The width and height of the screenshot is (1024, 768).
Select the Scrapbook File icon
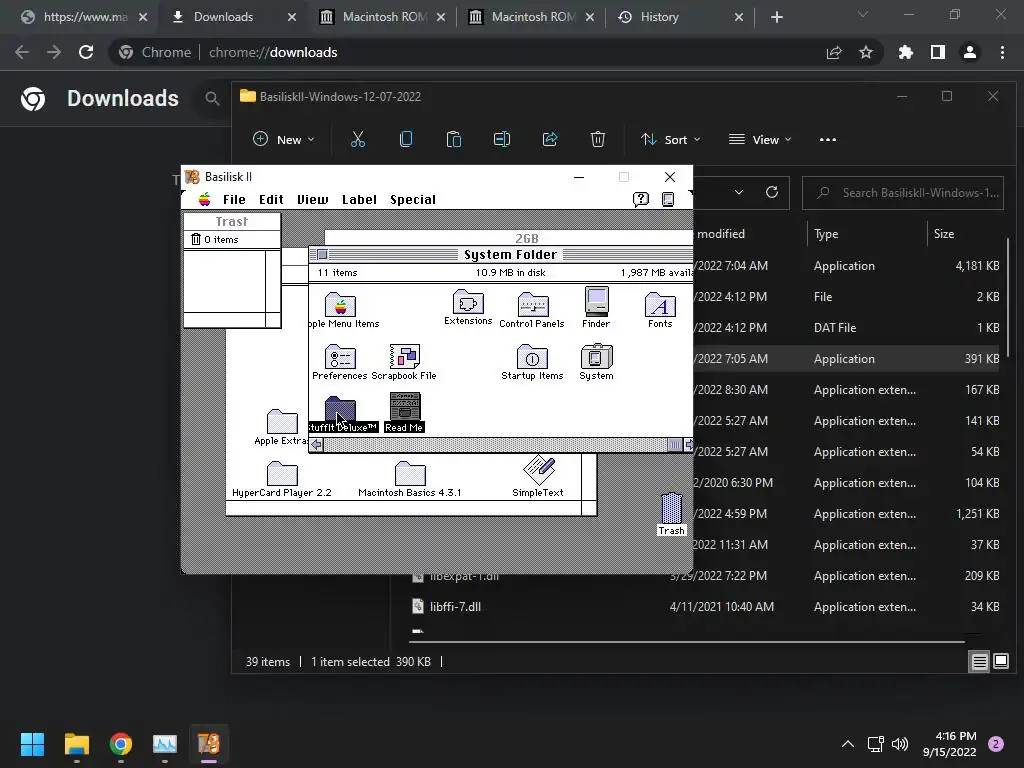click(404, 357)
